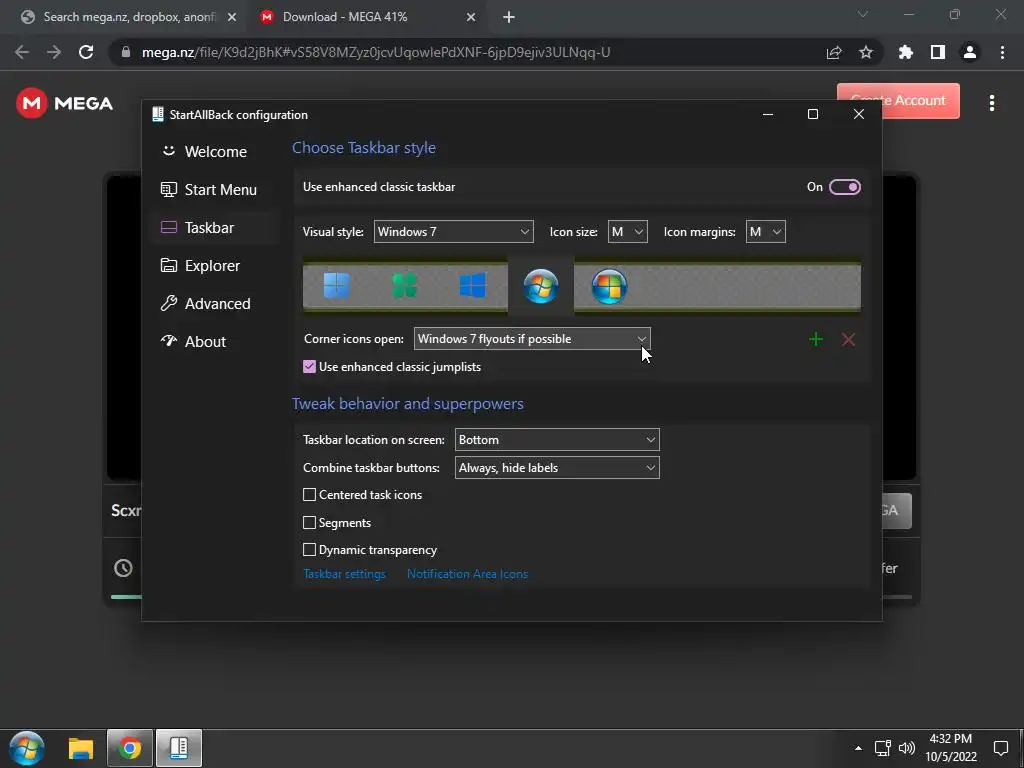1024x768 pixels.
Task: Enable the Segments checkbox
Action: pyautogui.click(x=310, y=522)
